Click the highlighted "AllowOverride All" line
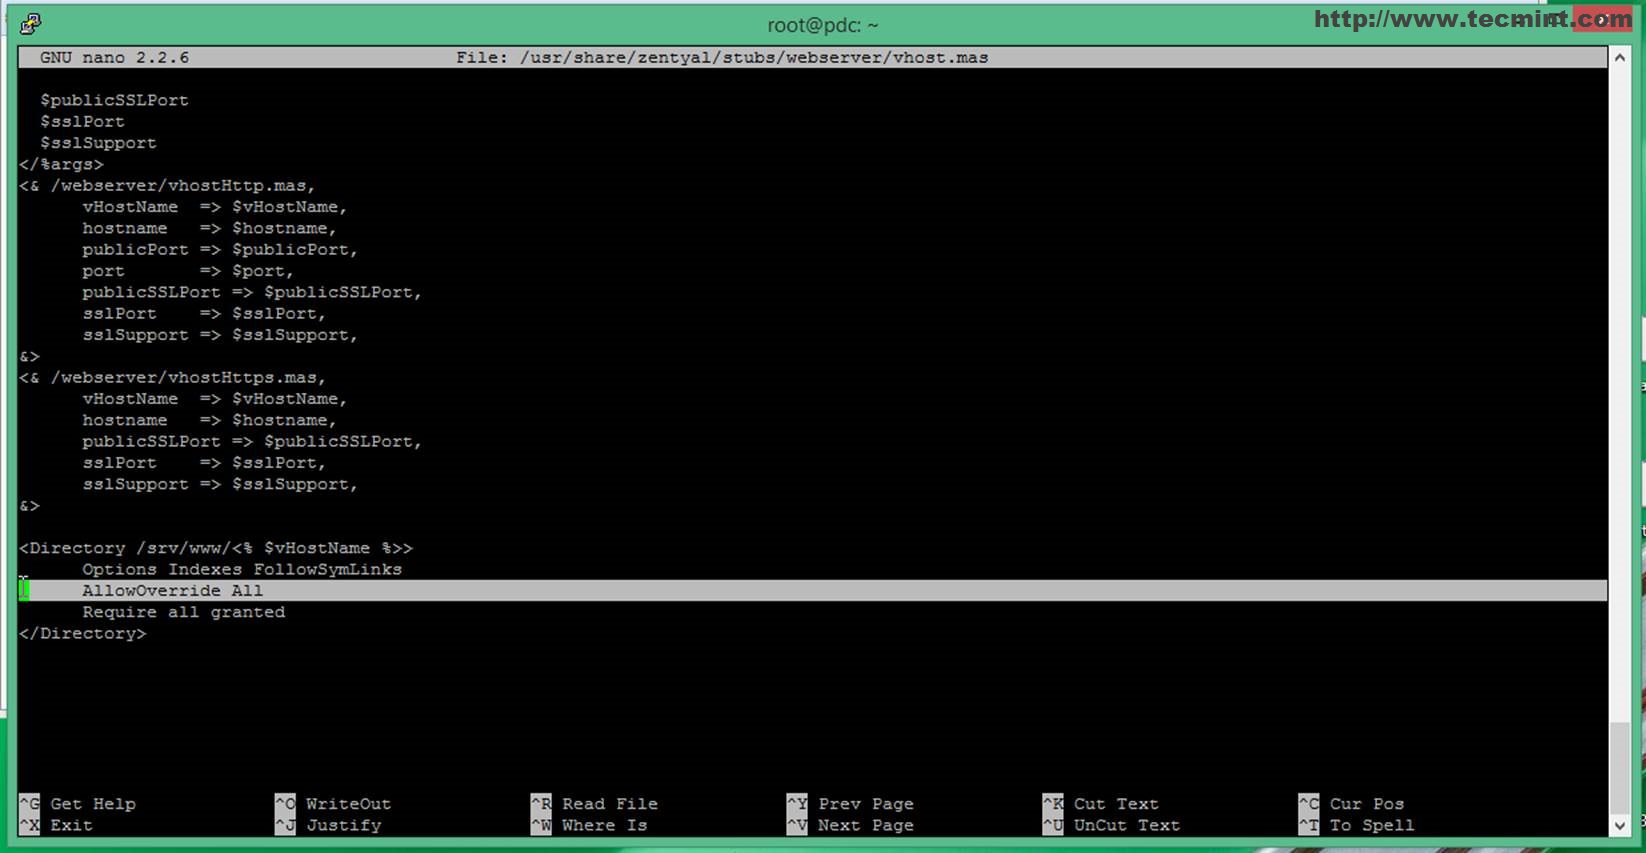Screen dimensions: 1646x853 pos(812,591)
